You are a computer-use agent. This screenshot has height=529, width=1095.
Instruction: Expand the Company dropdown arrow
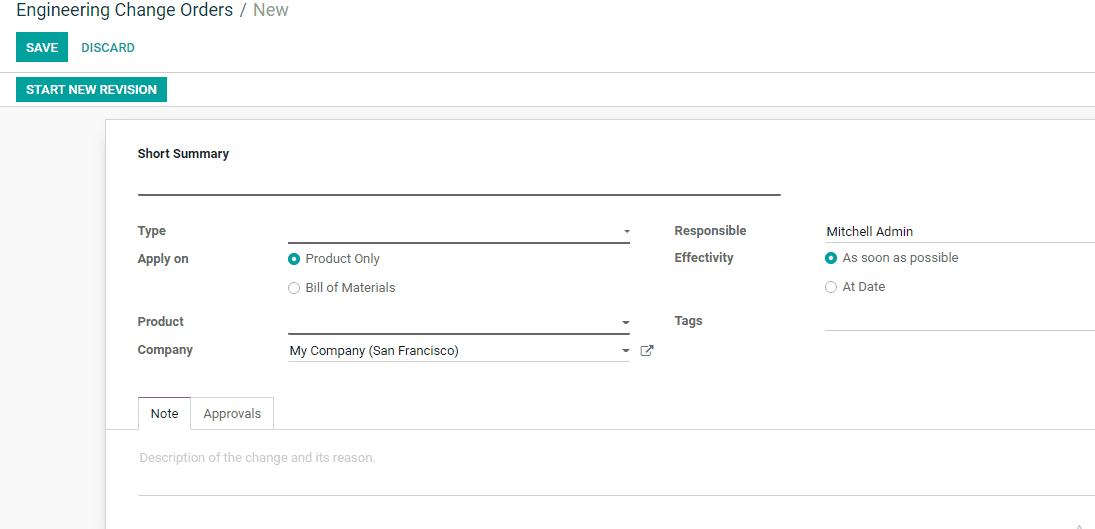click(x=626, y=351)
